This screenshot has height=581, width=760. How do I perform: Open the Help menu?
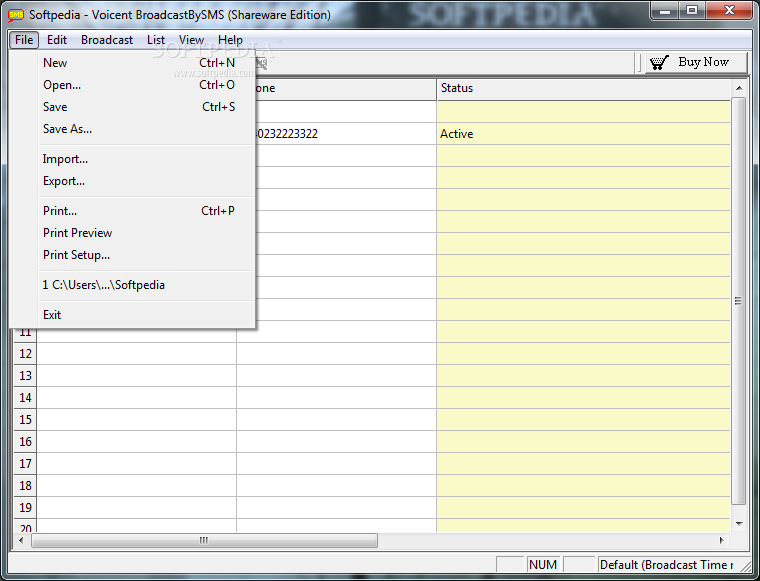click(230, 40)
